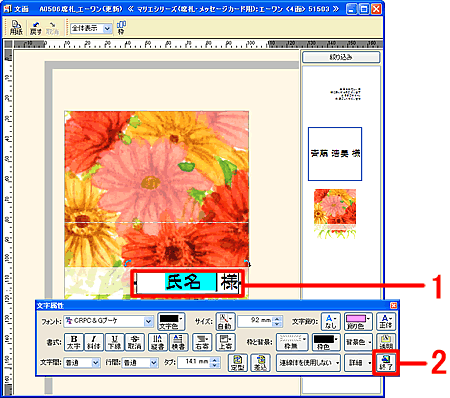Select the name card thumbnail with 様
Screen dimensions: 450x398
point(335,154)
